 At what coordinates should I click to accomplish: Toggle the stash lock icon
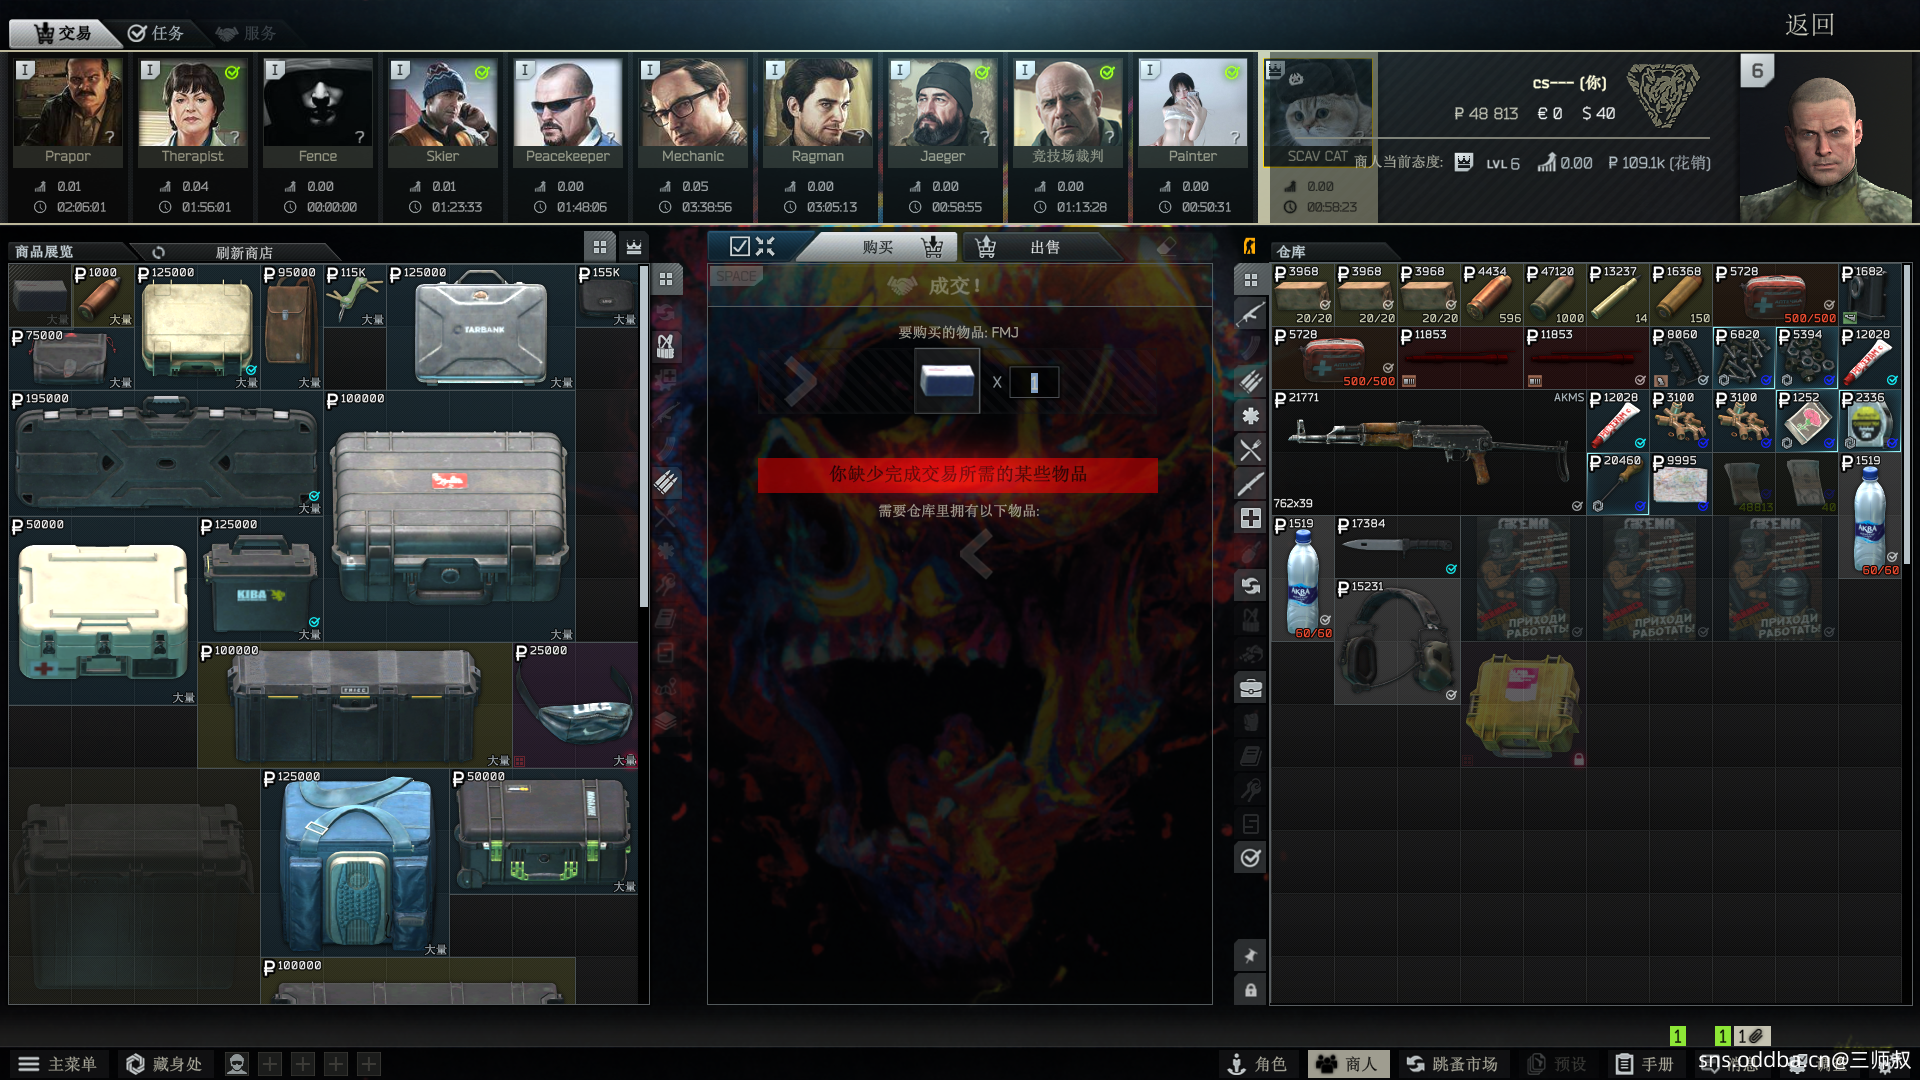tap(1250, 990)
